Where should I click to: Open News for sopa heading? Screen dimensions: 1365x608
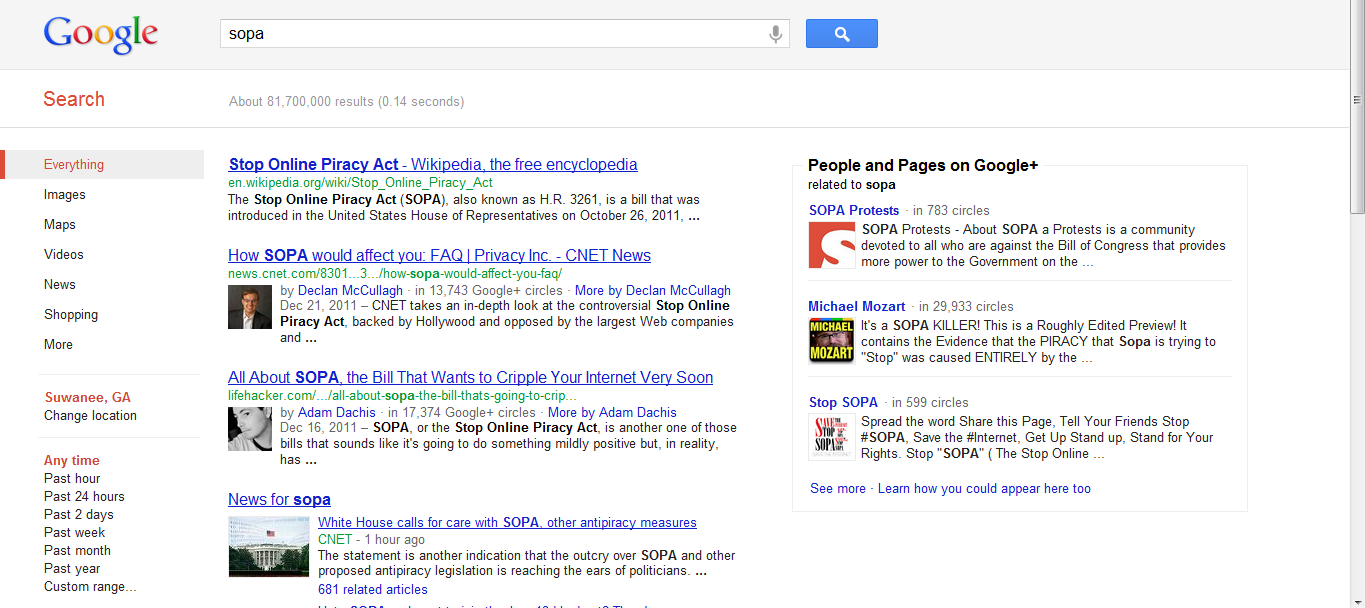coord(279,500)
